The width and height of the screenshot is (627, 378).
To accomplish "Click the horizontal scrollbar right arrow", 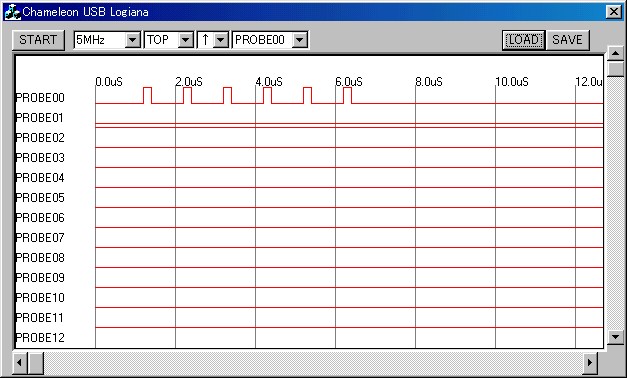I will pos(590,363).
